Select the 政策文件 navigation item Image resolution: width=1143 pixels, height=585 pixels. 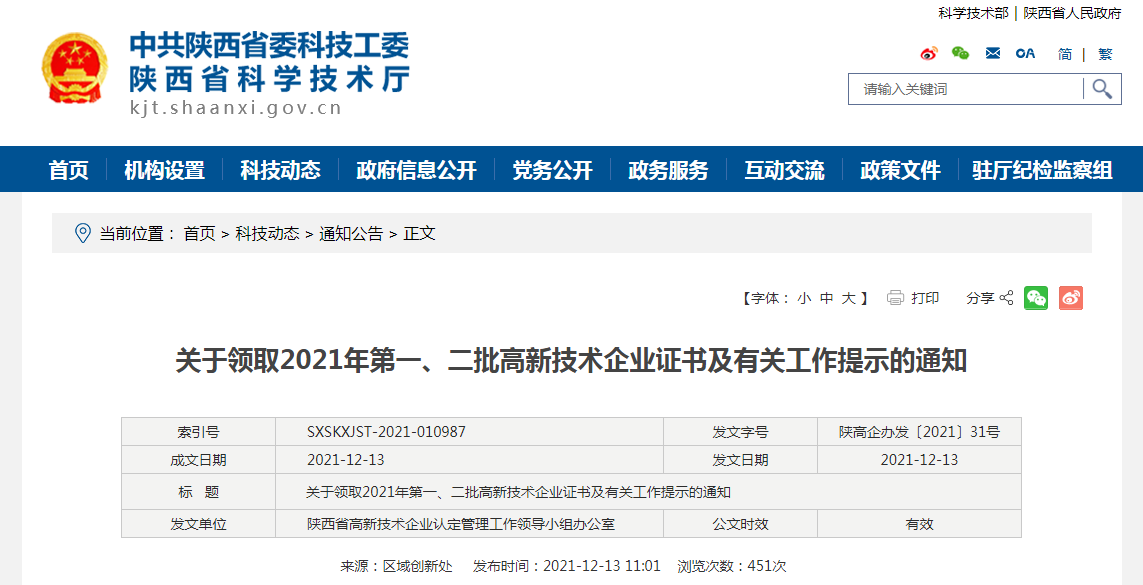tap(900, 170)
